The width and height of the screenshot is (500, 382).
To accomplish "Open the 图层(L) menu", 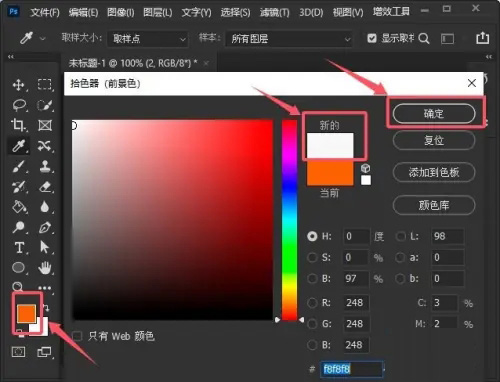I will [x=158, y=13].
